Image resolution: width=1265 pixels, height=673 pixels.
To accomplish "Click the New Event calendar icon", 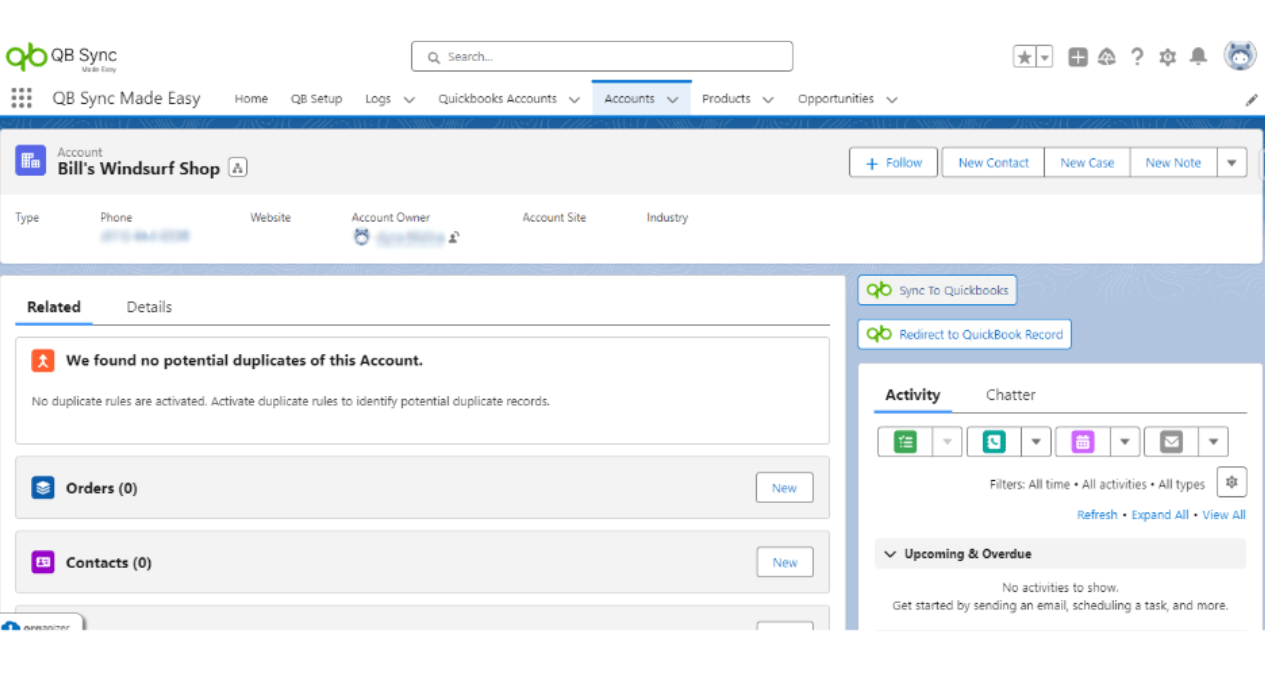I will [1083, 442].
